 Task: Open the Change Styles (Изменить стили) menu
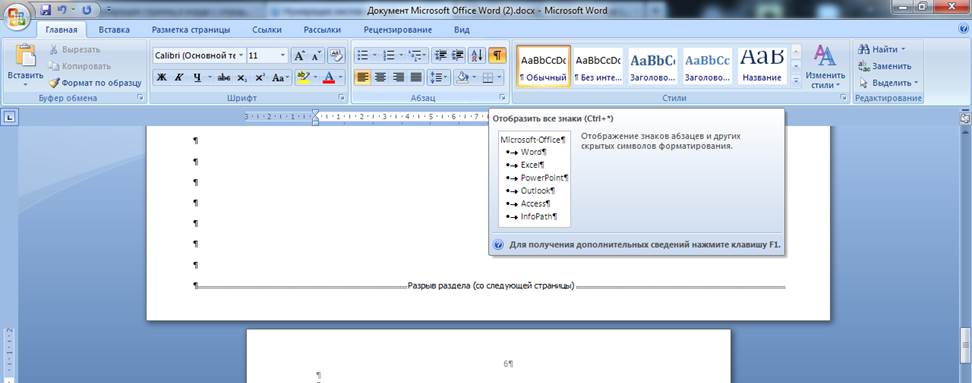coord(824,67)
